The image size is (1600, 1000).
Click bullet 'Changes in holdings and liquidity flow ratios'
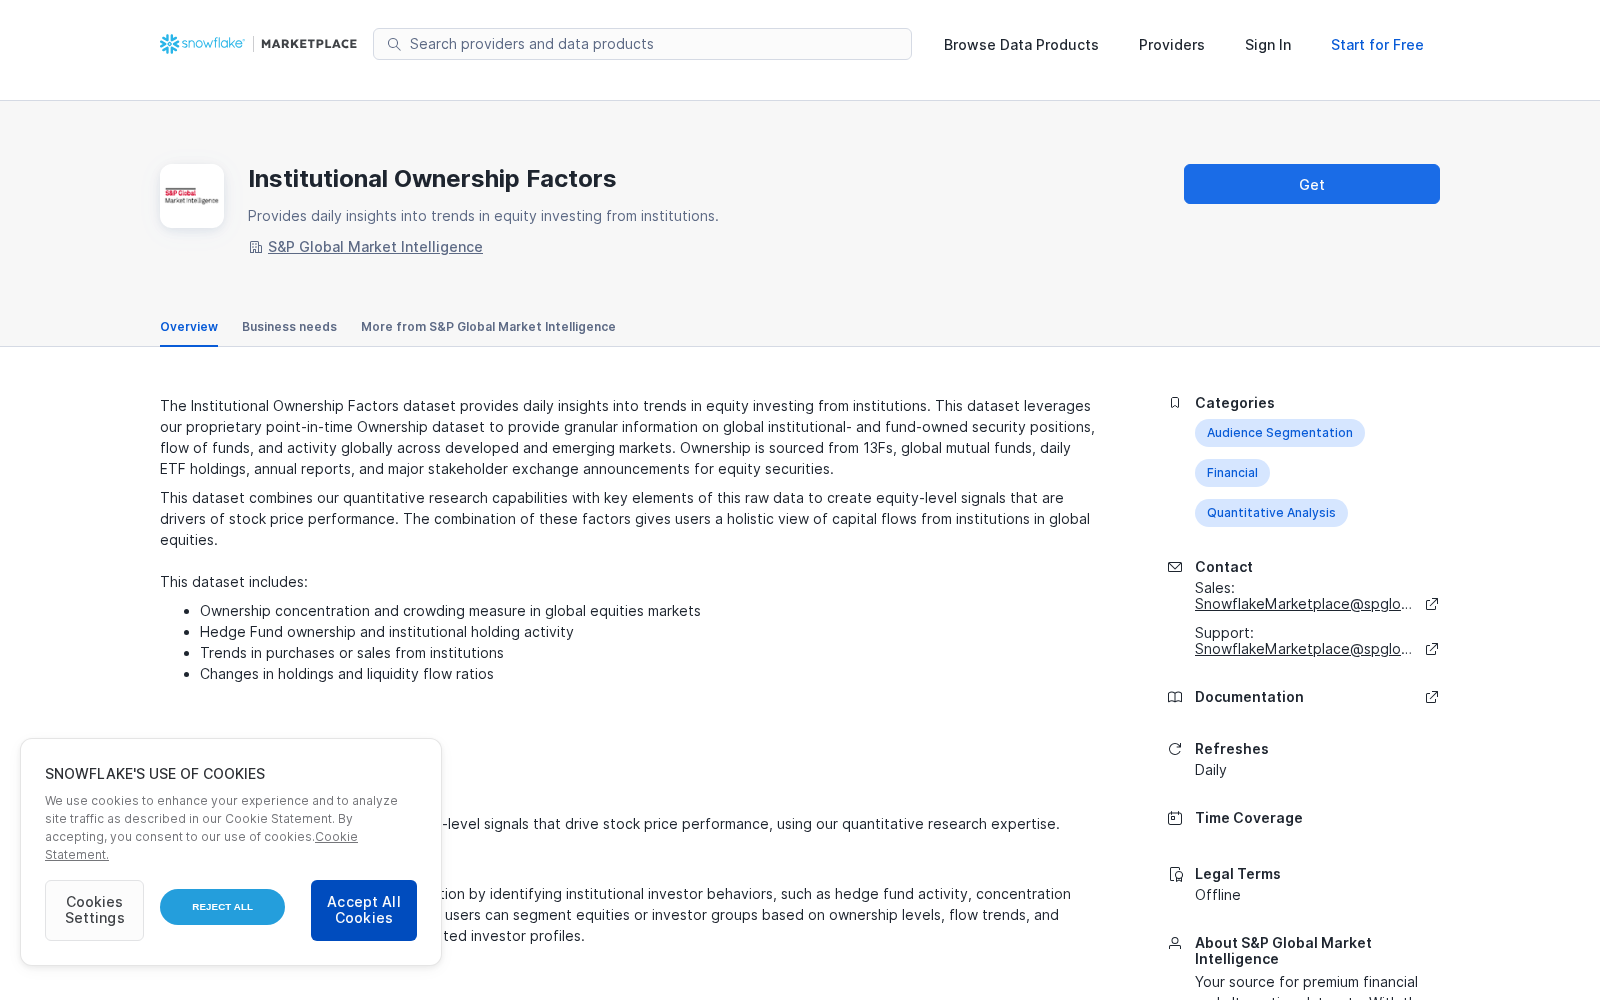coord(347,674)
